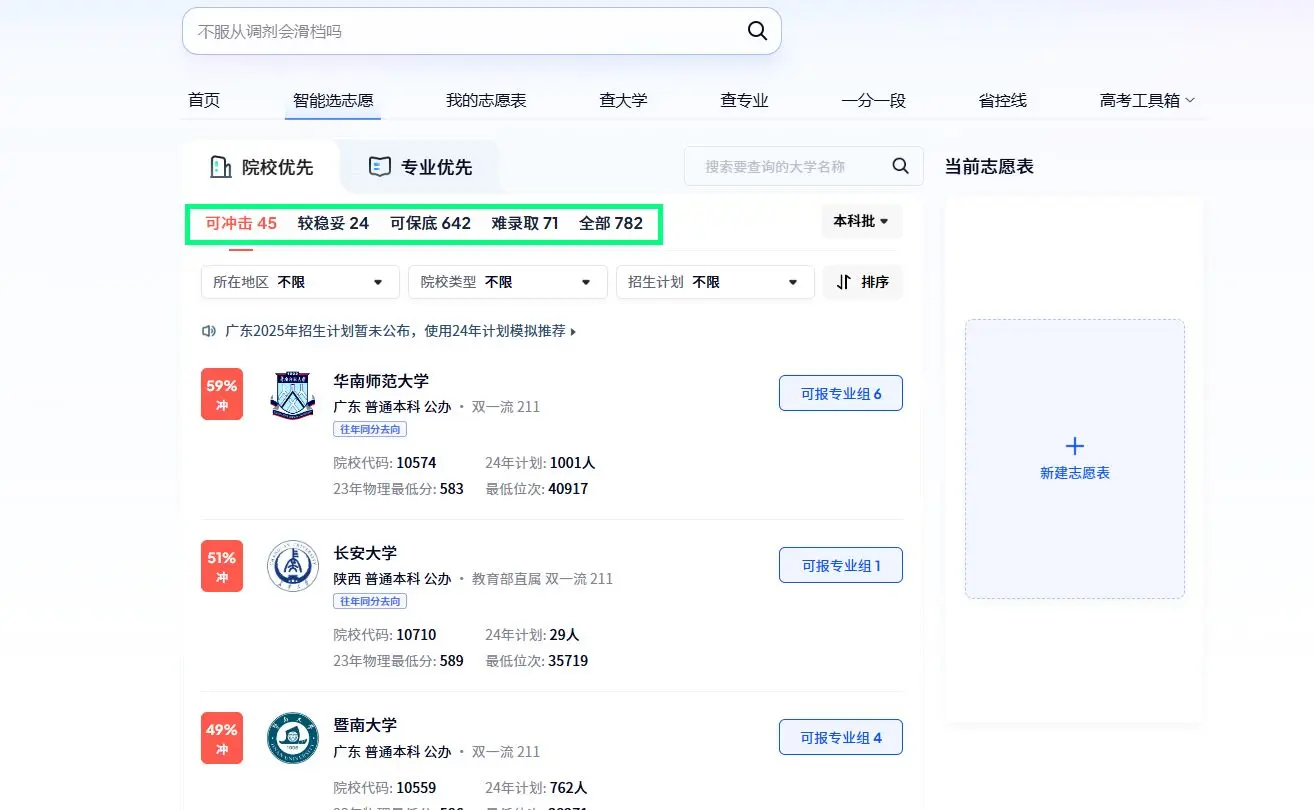Click the 搜索要查询的大学名称 input field
1314x810 pixels.
(785, 166)
